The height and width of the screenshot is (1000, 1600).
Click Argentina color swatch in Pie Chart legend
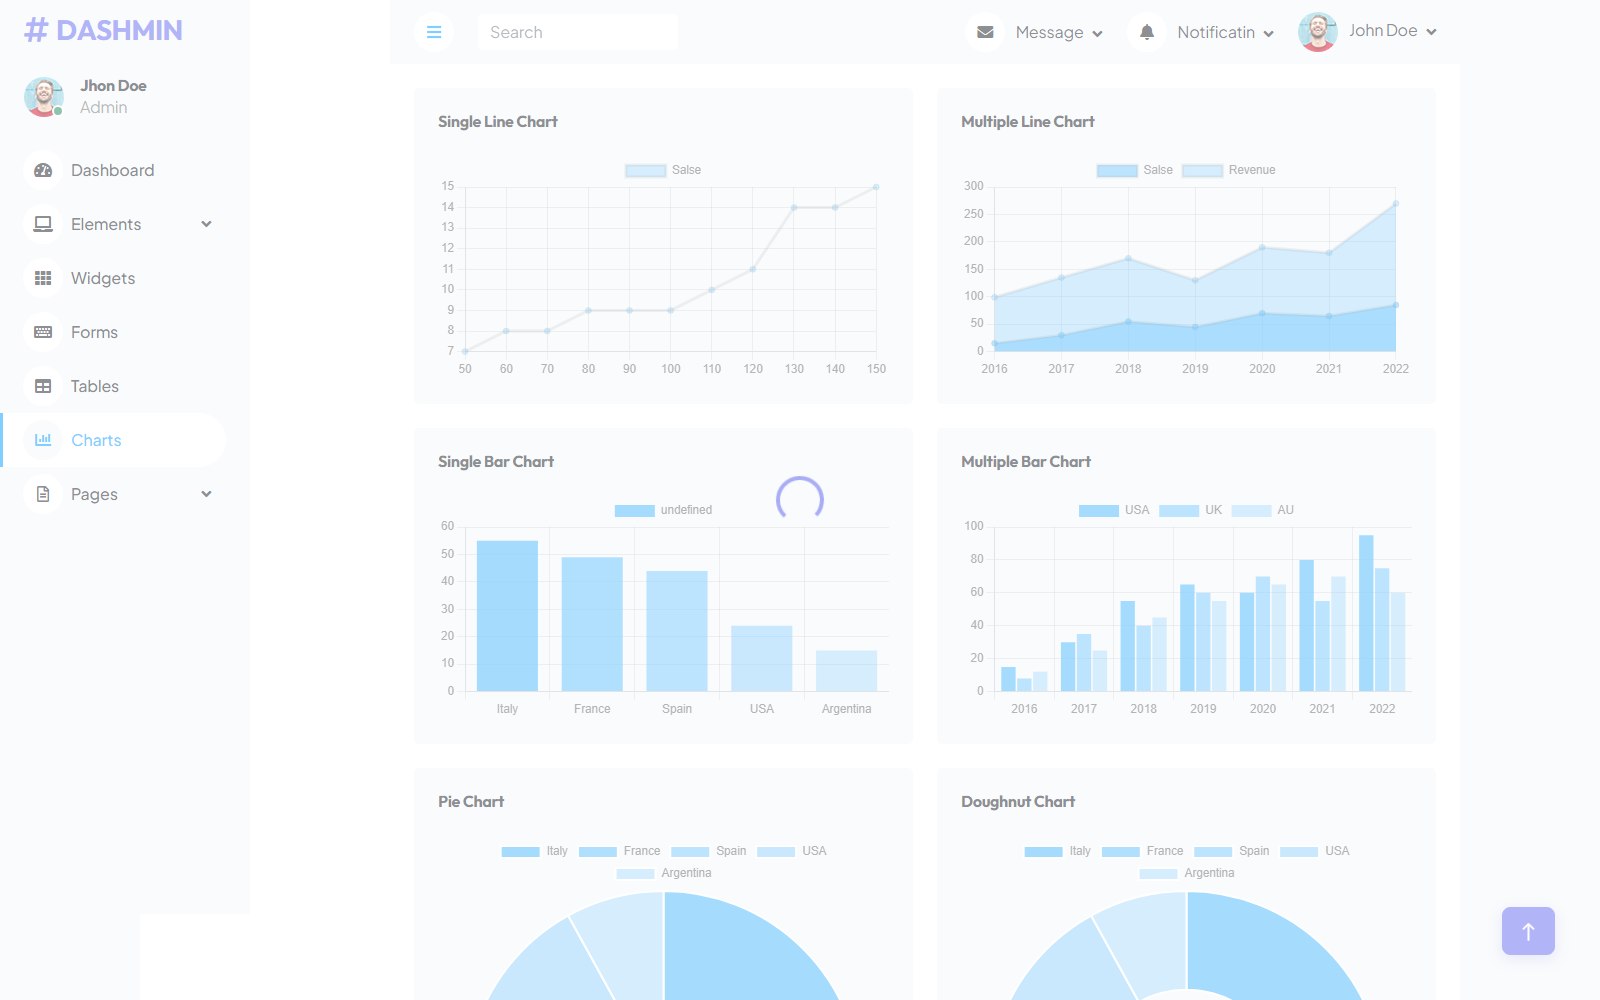coord(635,874)
